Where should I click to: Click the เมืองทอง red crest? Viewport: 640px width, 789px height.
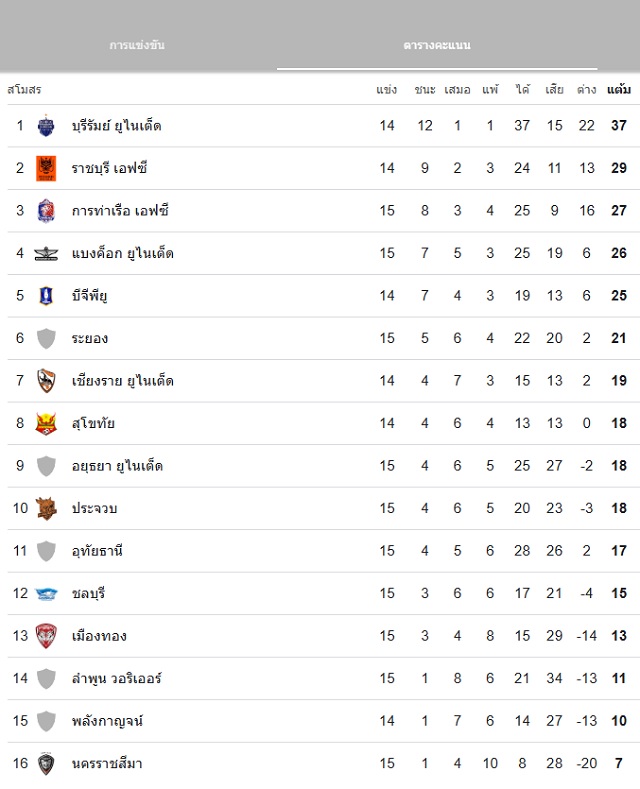pyautogui.click(x=46, y=636)
